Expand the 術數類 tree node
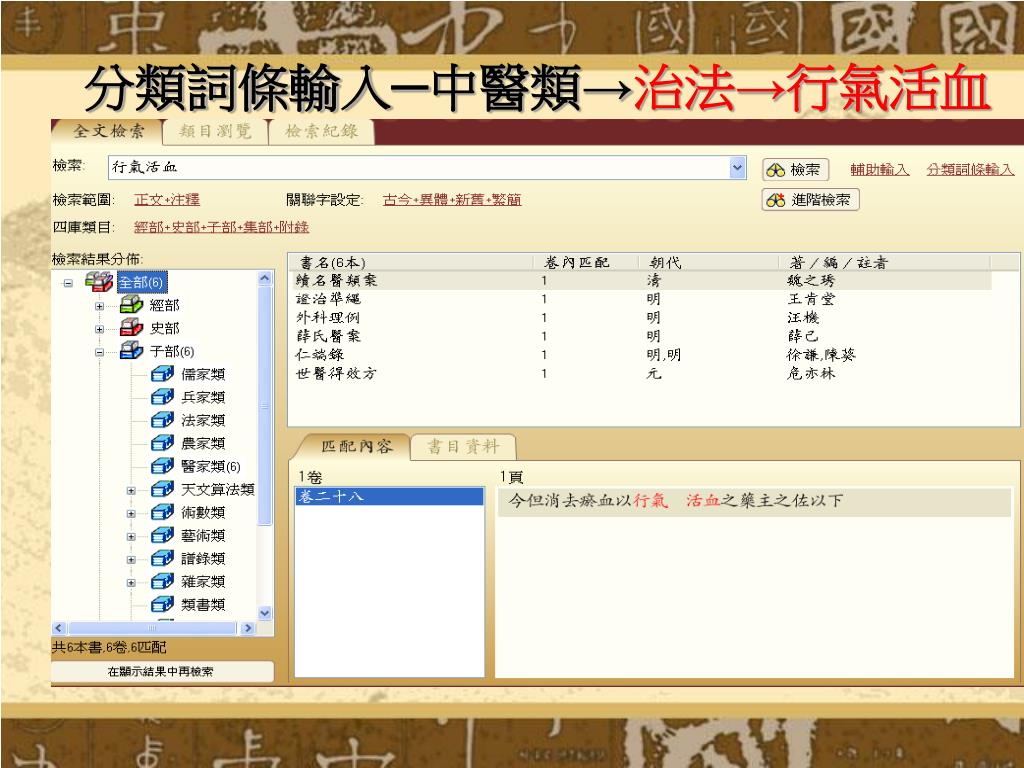Viewport: 1024px width, 768px height. tap(131, 513)
